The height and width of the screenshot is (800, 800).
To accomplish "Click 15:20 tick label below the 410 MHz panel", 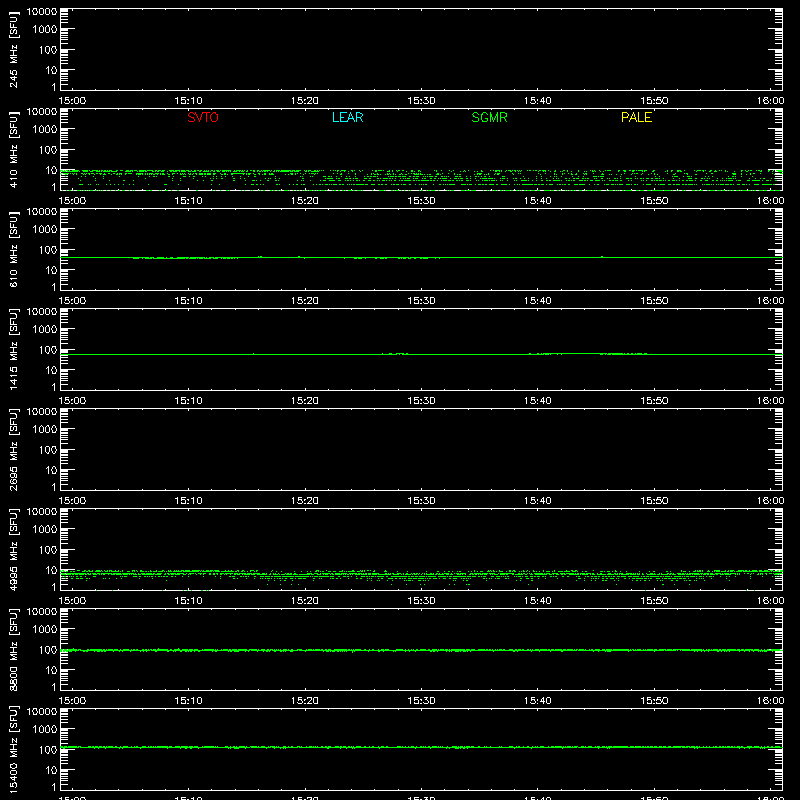I will [305, 201].
